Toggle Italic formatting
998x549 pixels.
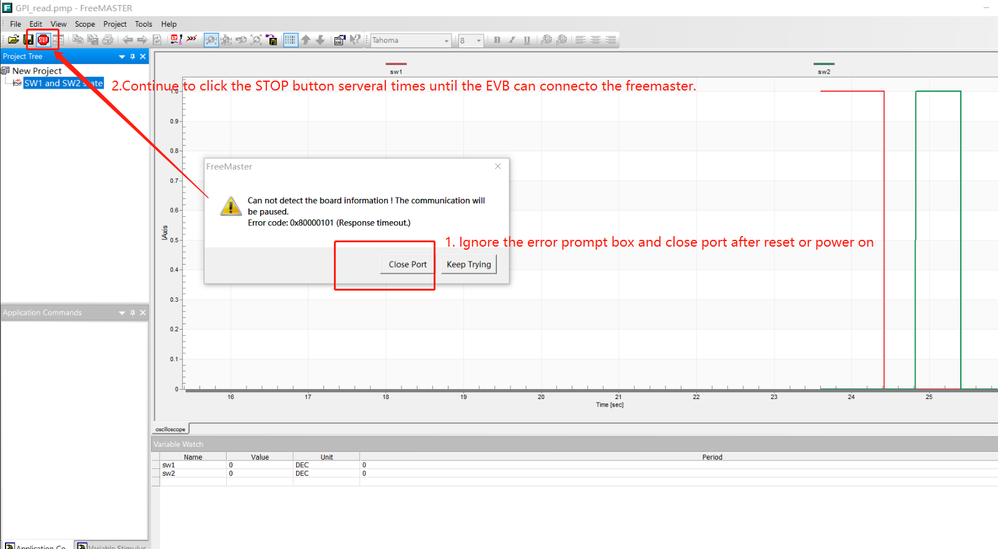pos(512,39)
